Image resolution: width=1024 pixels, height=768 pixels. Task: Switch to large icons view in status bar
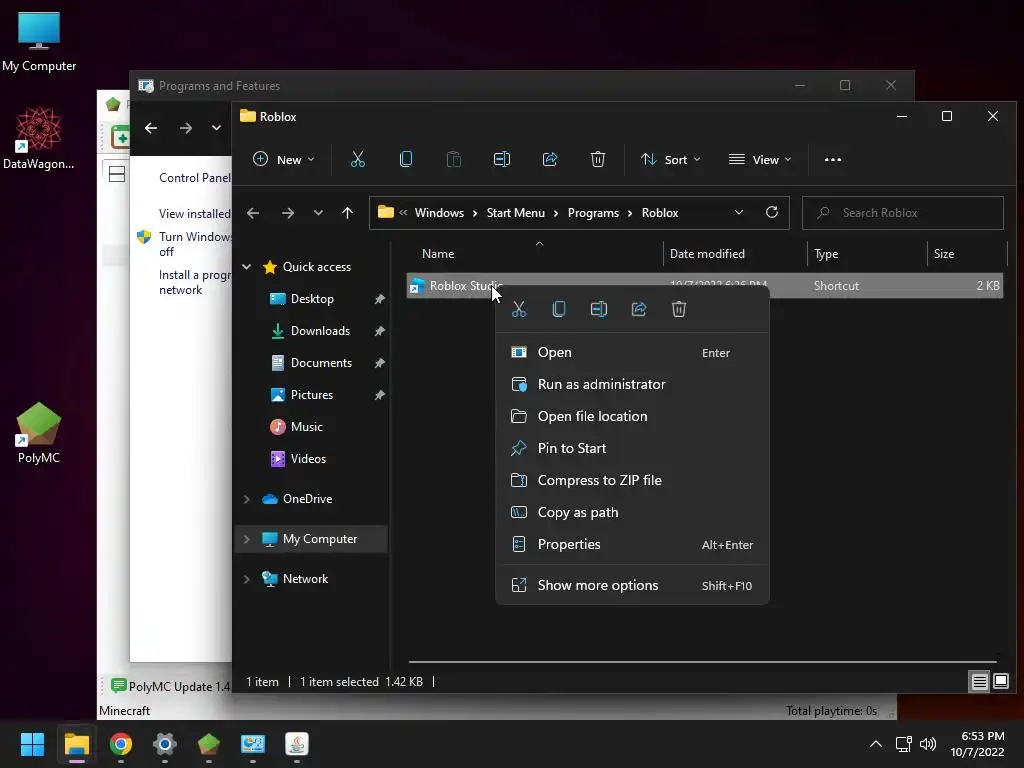click(x=1000, y=682)
